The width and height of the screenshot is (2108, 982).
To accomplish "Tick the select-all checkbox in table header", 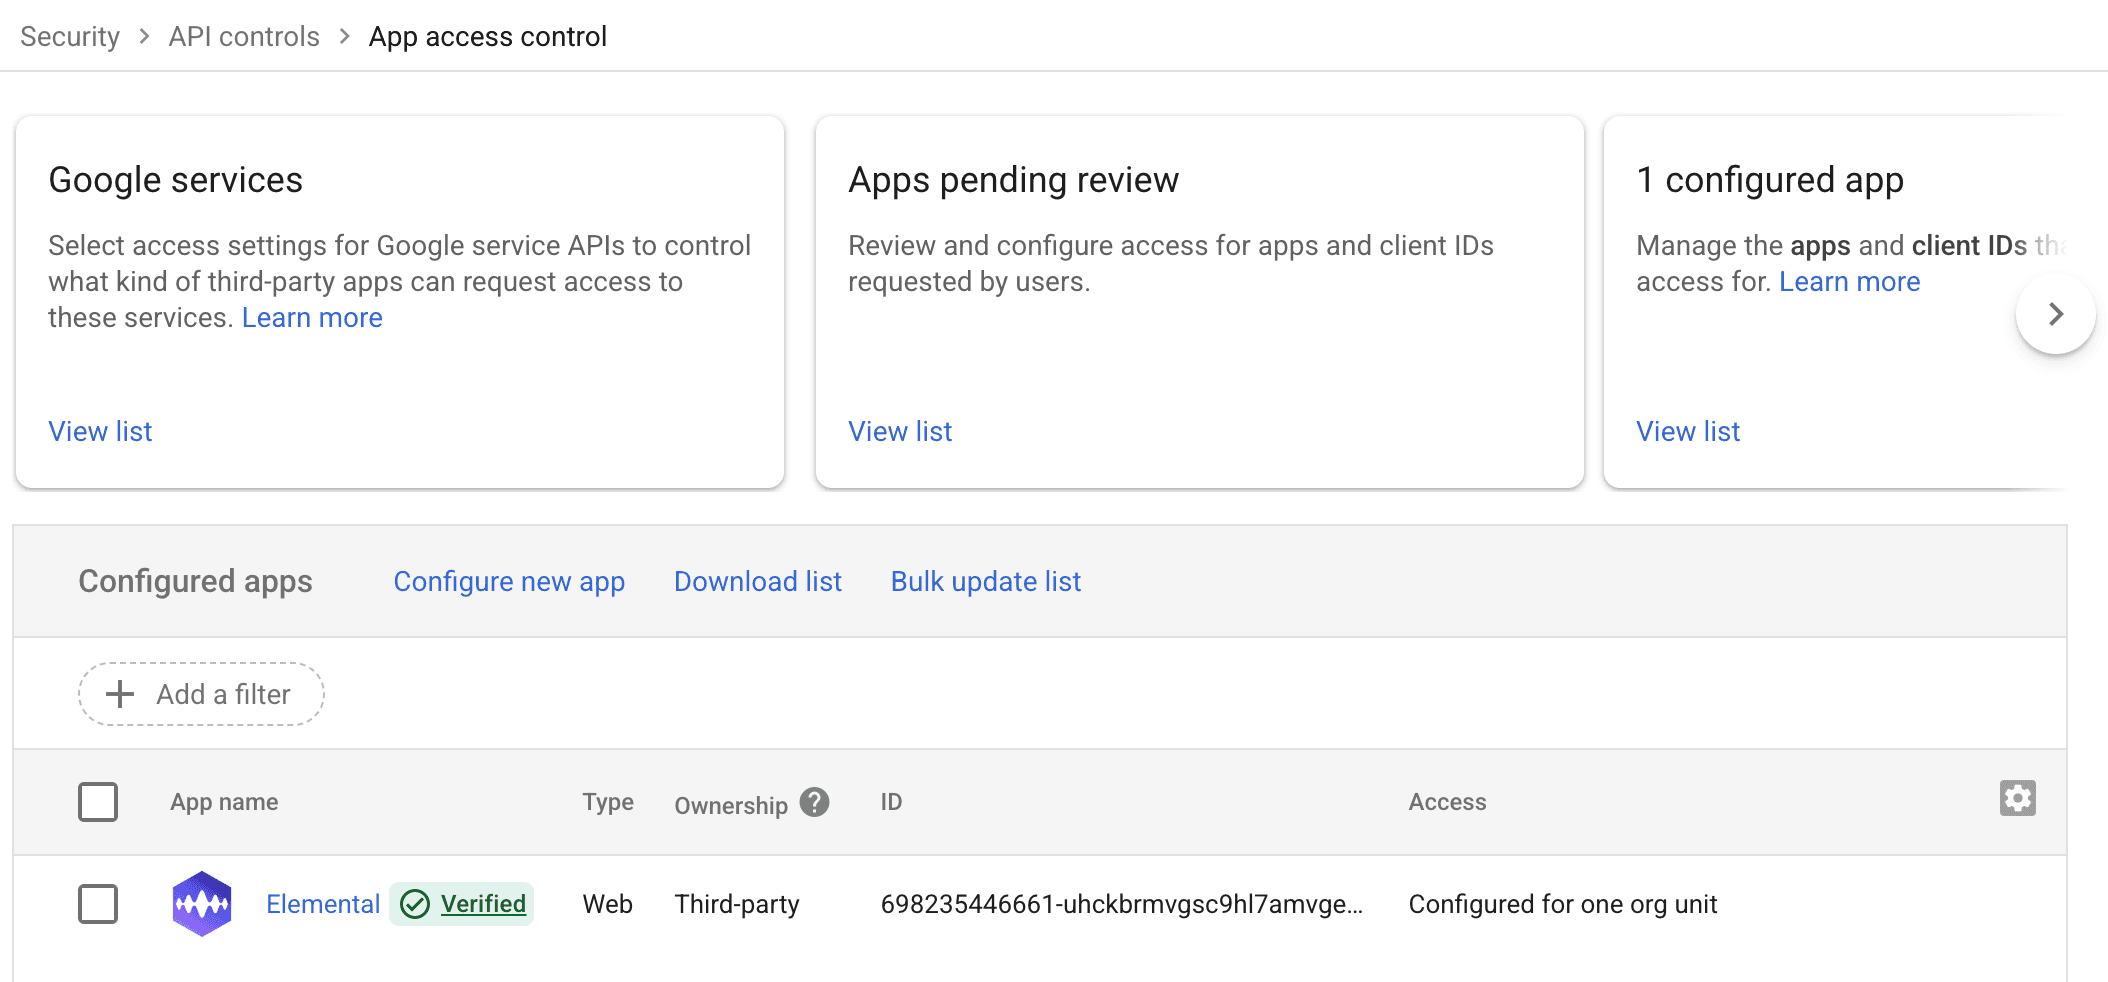I will pyautogui.click(x=98, y=802).
